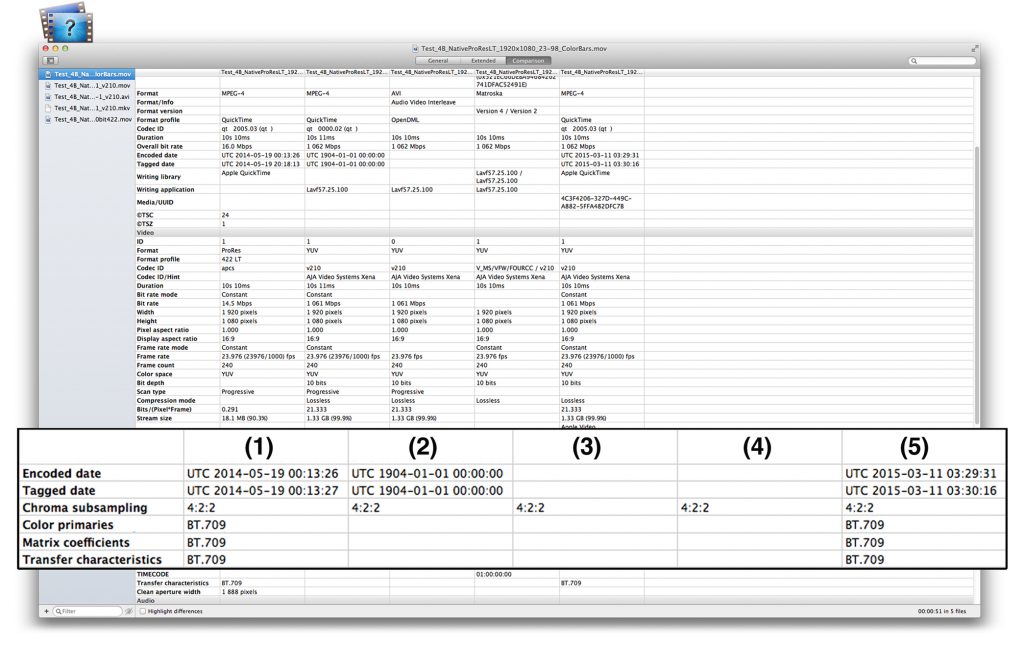The image size is (1024, 647).
Task: Switch to the General tab
Action: [x=438, y=61]
